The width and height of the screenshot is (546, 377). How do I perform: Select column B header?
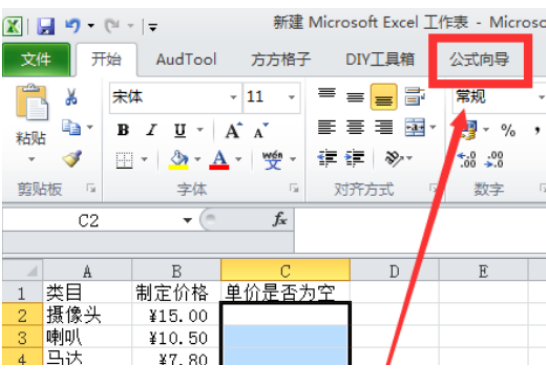click(176, 271)
